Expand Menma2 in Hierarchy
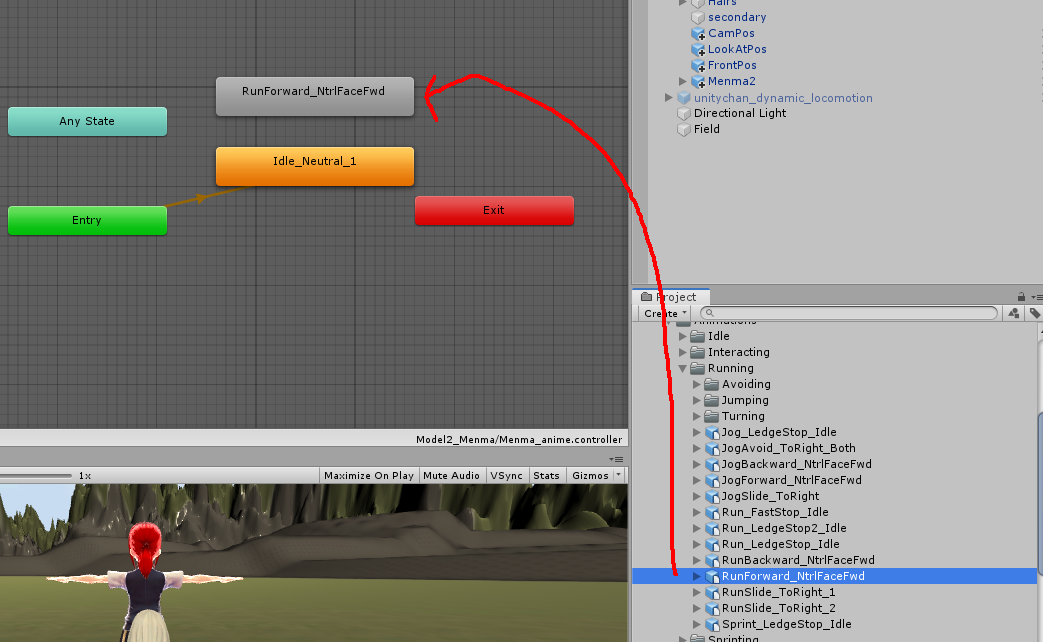The width and height of the screenshot is (1043, 642). tap(682, 81)
